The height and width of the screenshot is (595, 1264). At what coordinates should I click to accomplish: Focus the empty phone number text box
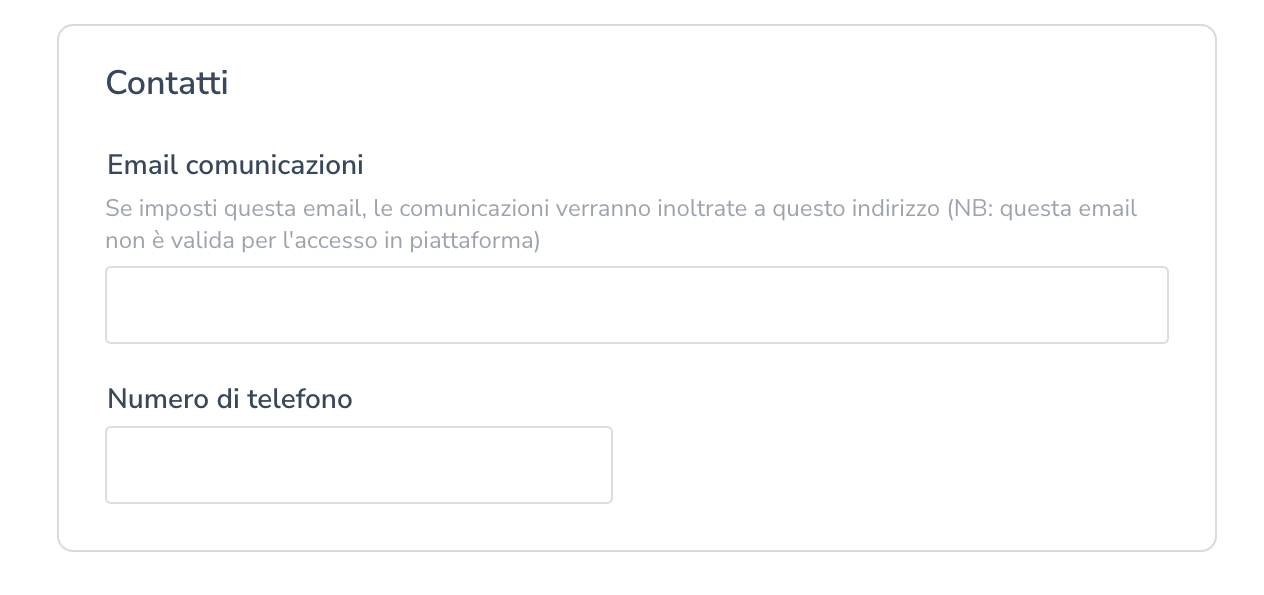[x=358, y=465]
